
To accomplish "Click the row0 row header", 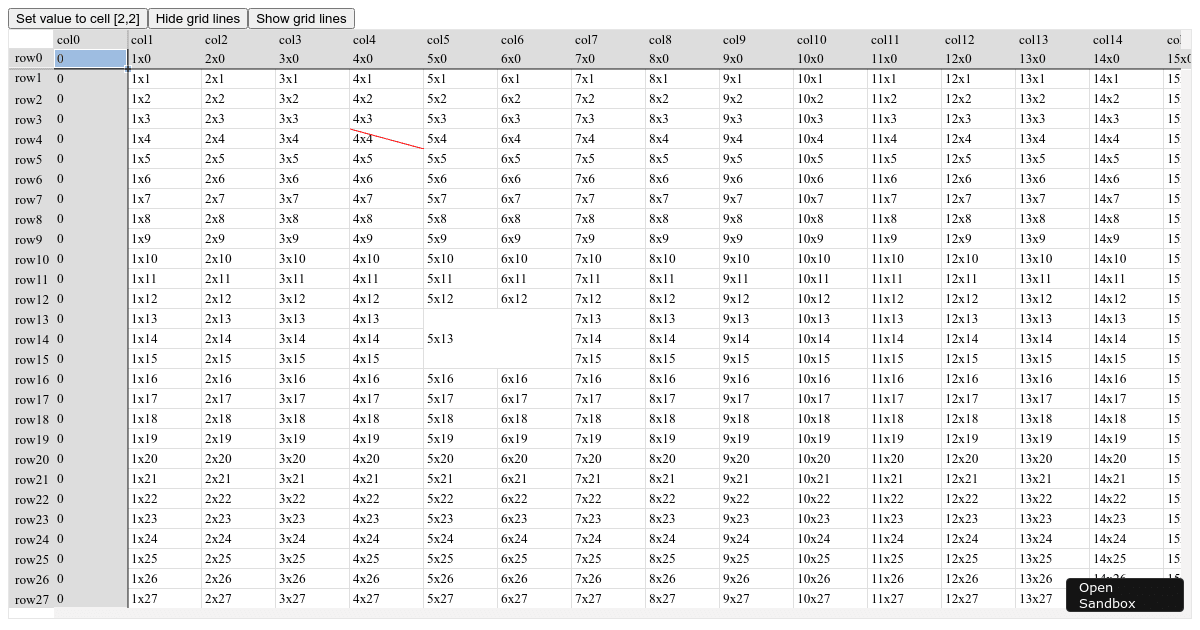I will coord(31,59).
